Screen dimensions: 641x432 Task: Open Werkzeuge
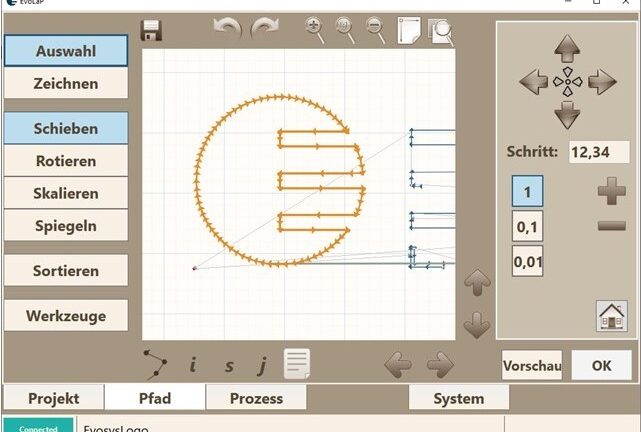coord(66,316)
